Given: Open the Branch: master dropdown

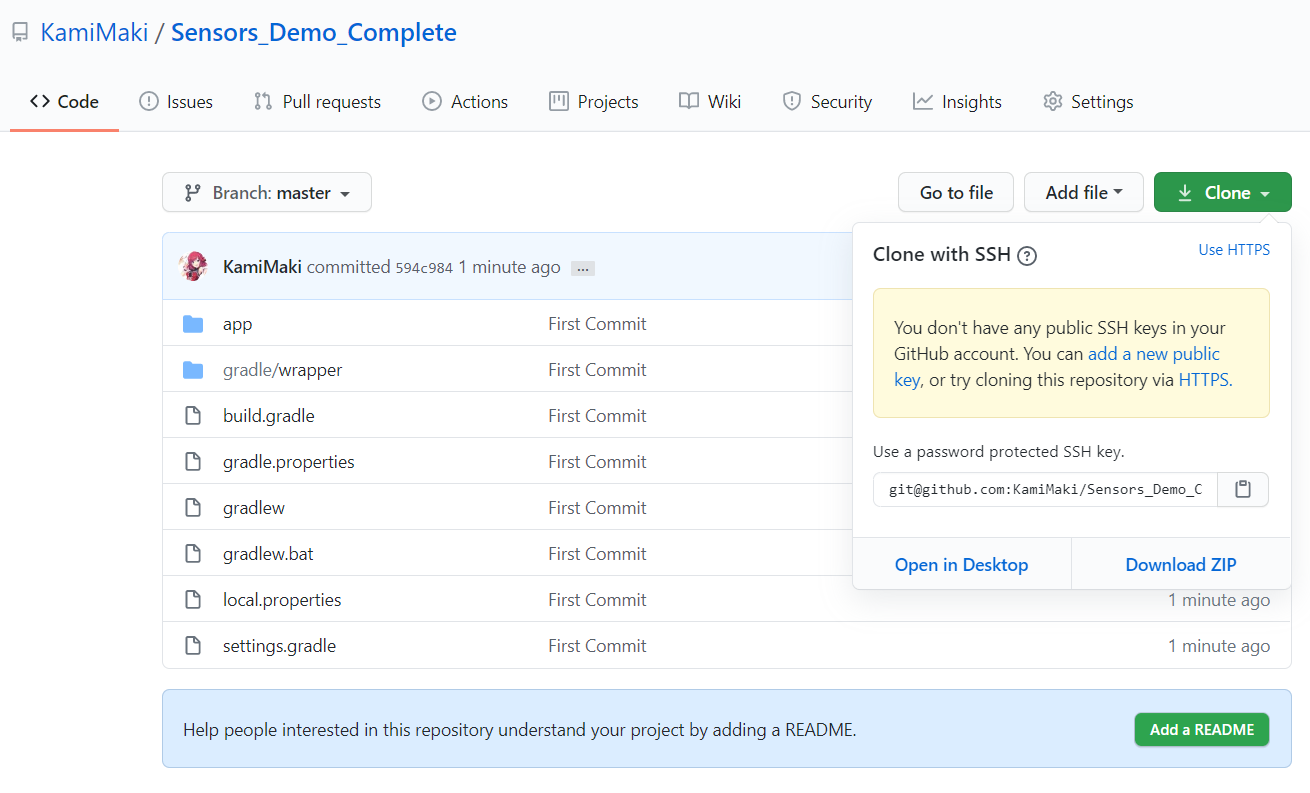Looking at the screenshot, I should tap(266, 192).
